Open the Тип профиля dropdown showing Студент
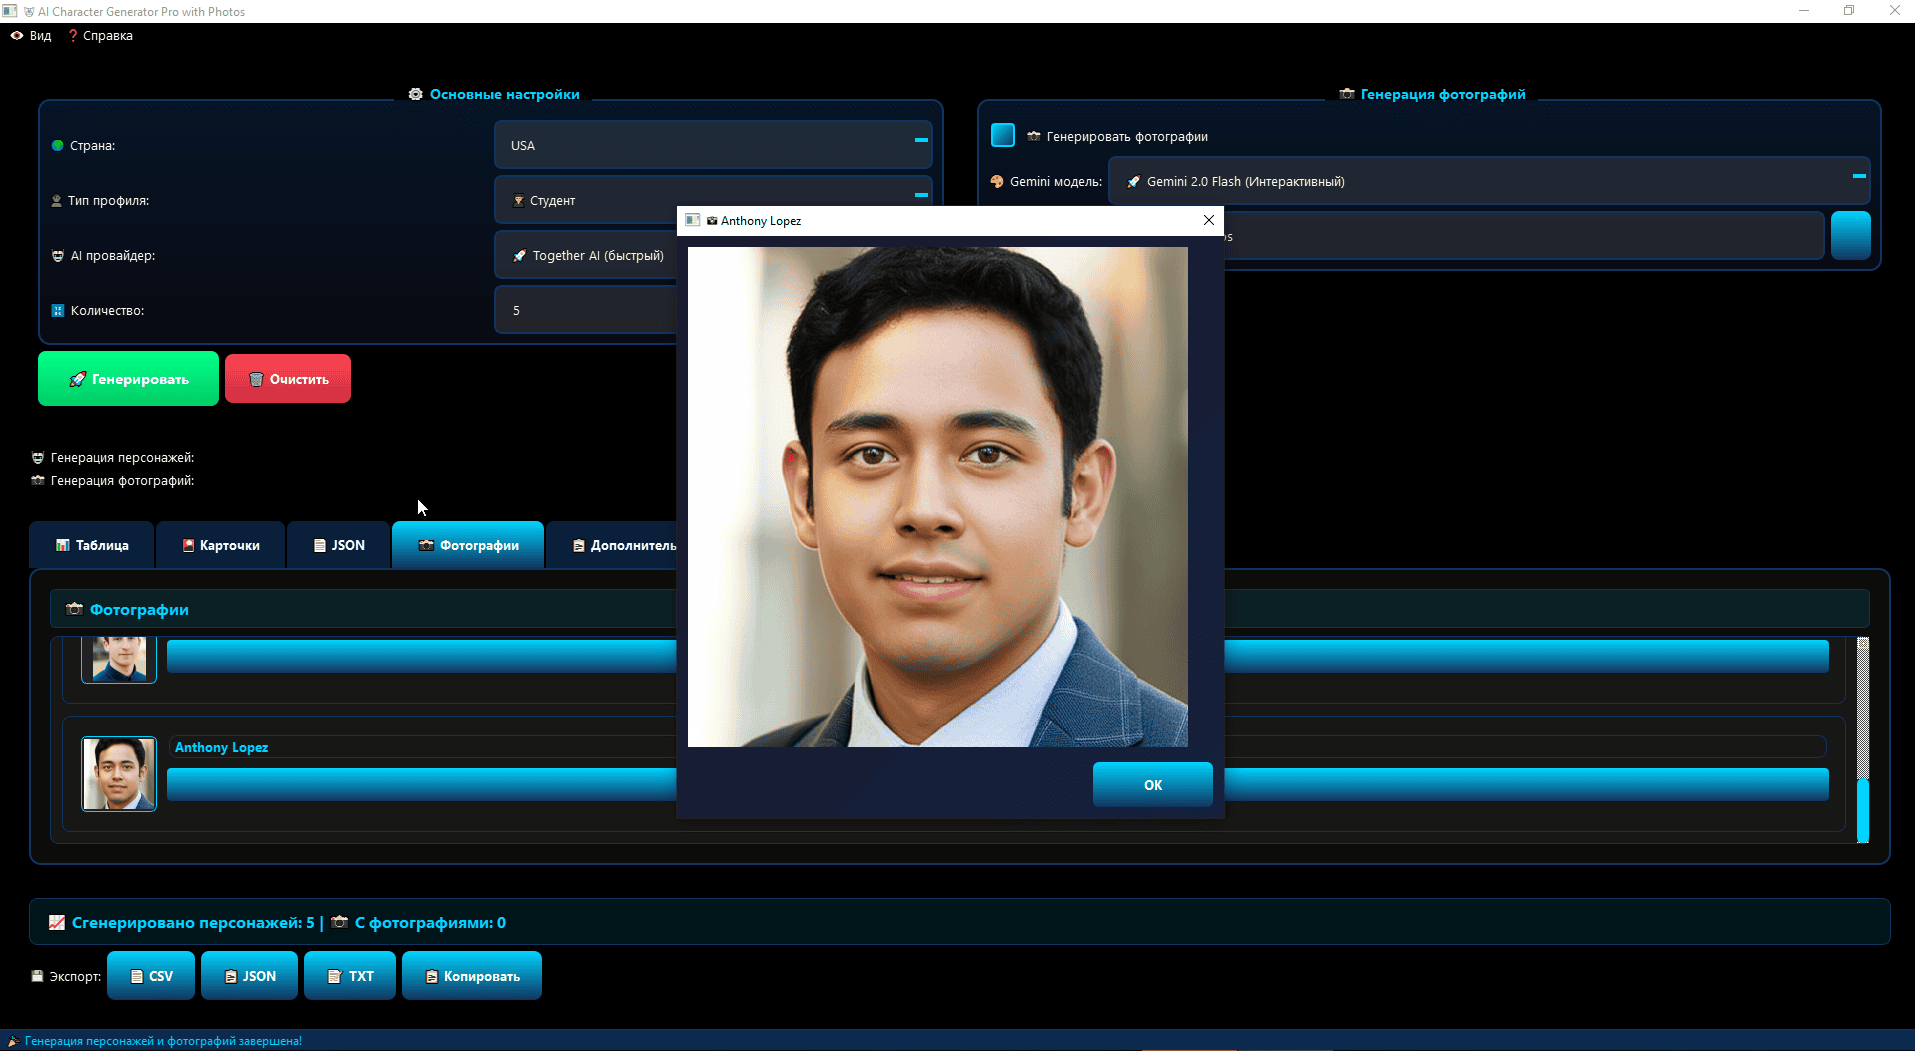The height and width of the screenshot is (1051, 1915). 713,200
